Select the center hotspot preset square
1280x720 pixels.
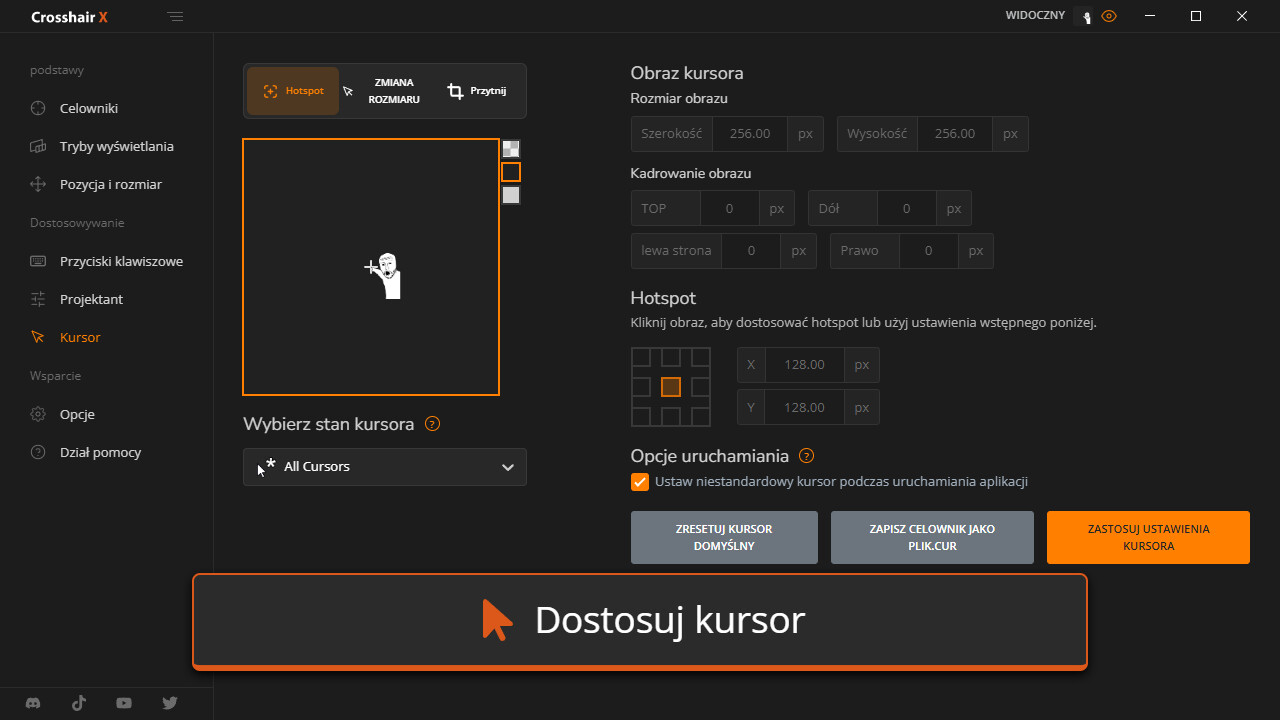pos(671,387)
